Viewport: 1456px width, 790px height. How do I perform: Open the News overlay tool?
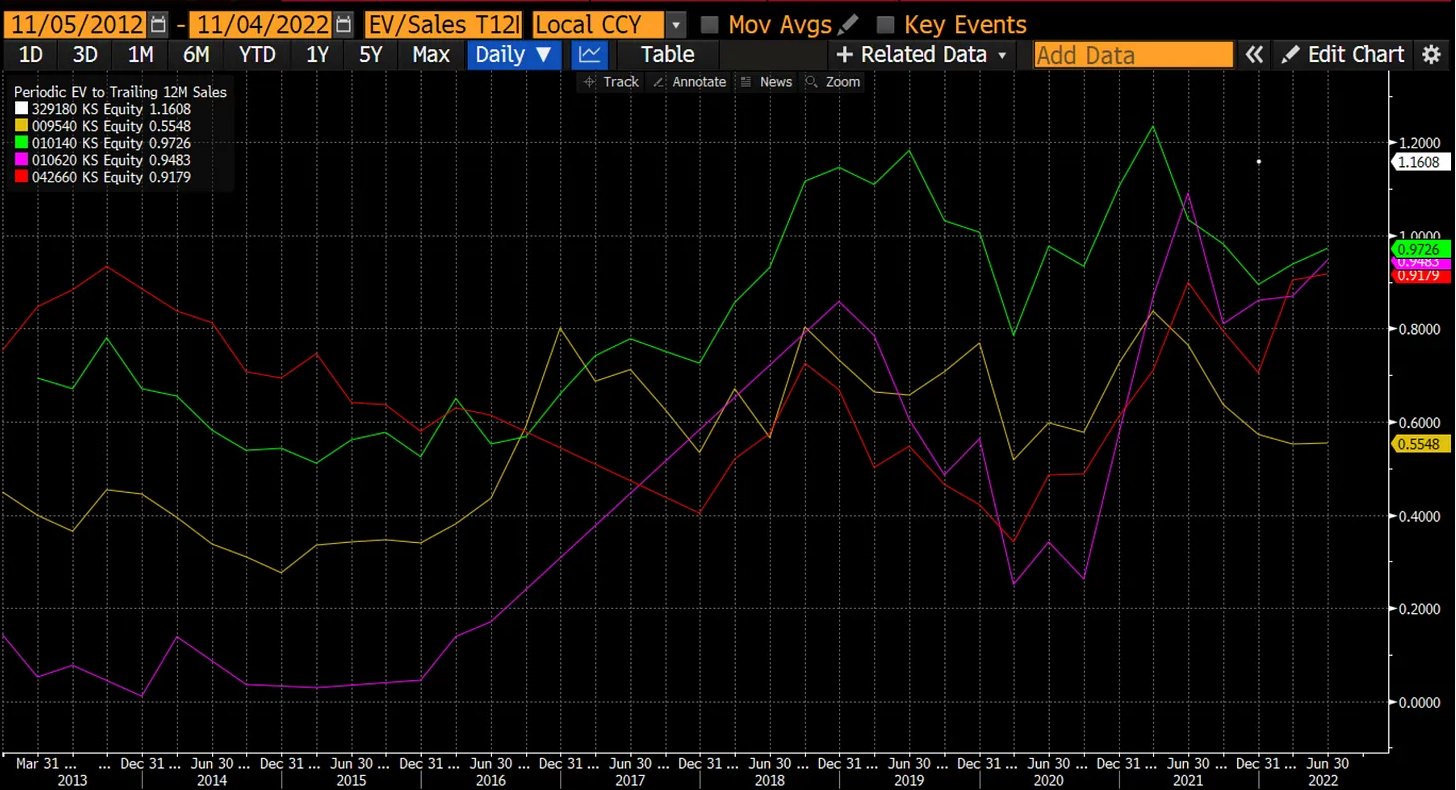pyautogui.click(x=766, y=82)
